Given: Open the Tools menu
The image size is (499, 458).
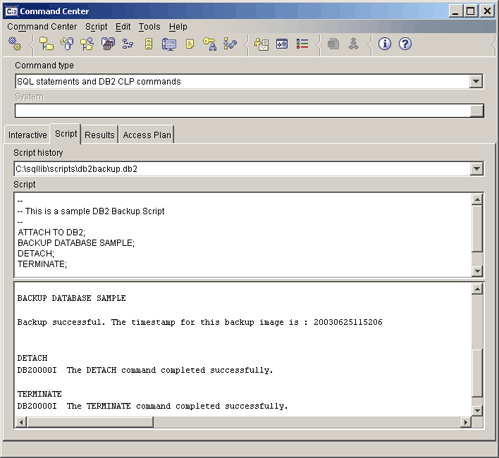Looking at the screenshot, I should coord(149,27).
